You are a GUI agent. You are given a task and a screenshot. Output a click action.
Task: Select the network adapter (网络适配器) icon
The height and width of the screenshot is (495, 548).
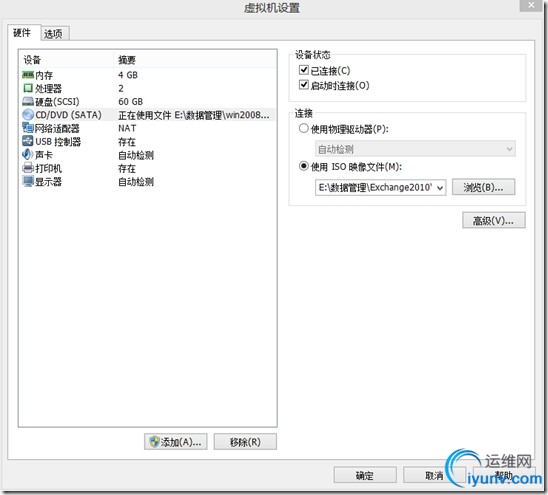point(28,128)
